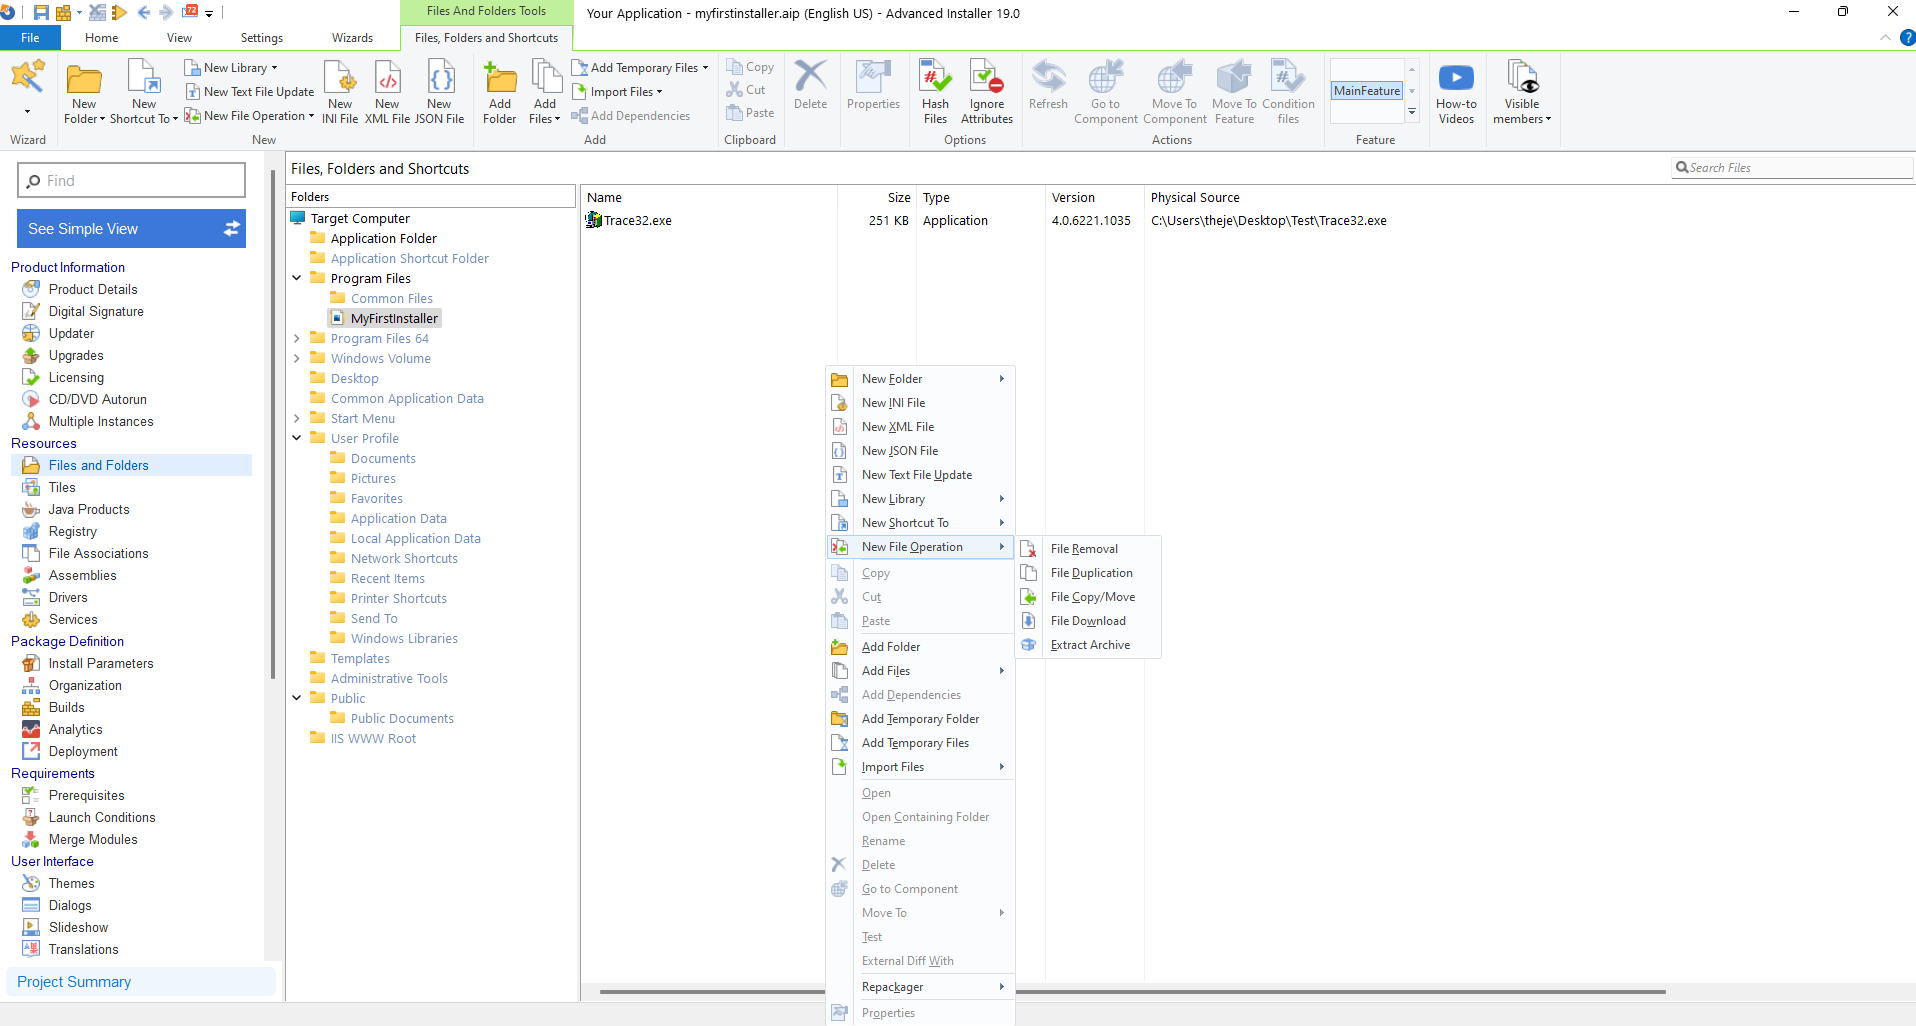
Task: Open the Add Temporary Files dropdown
Action: (x=640, y=68)
